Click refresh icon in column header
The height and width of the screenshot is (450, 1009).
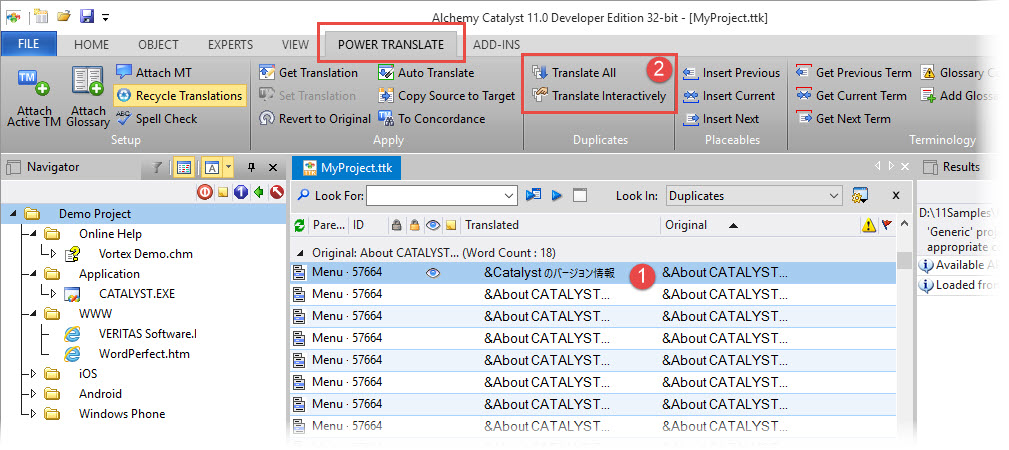(x=299, y=225)
